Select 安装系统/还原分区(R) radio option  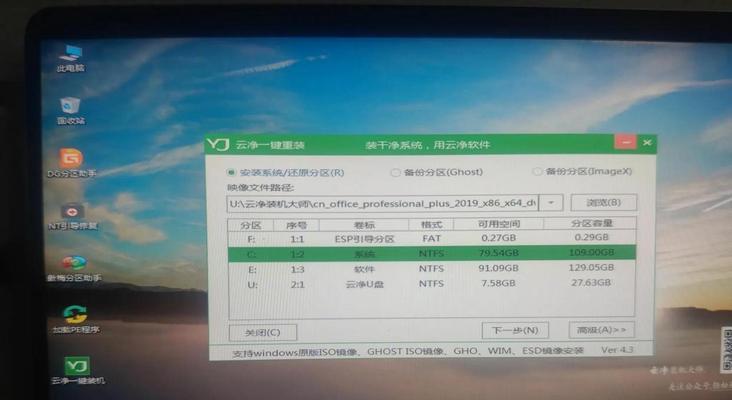[x=286, y=172]
